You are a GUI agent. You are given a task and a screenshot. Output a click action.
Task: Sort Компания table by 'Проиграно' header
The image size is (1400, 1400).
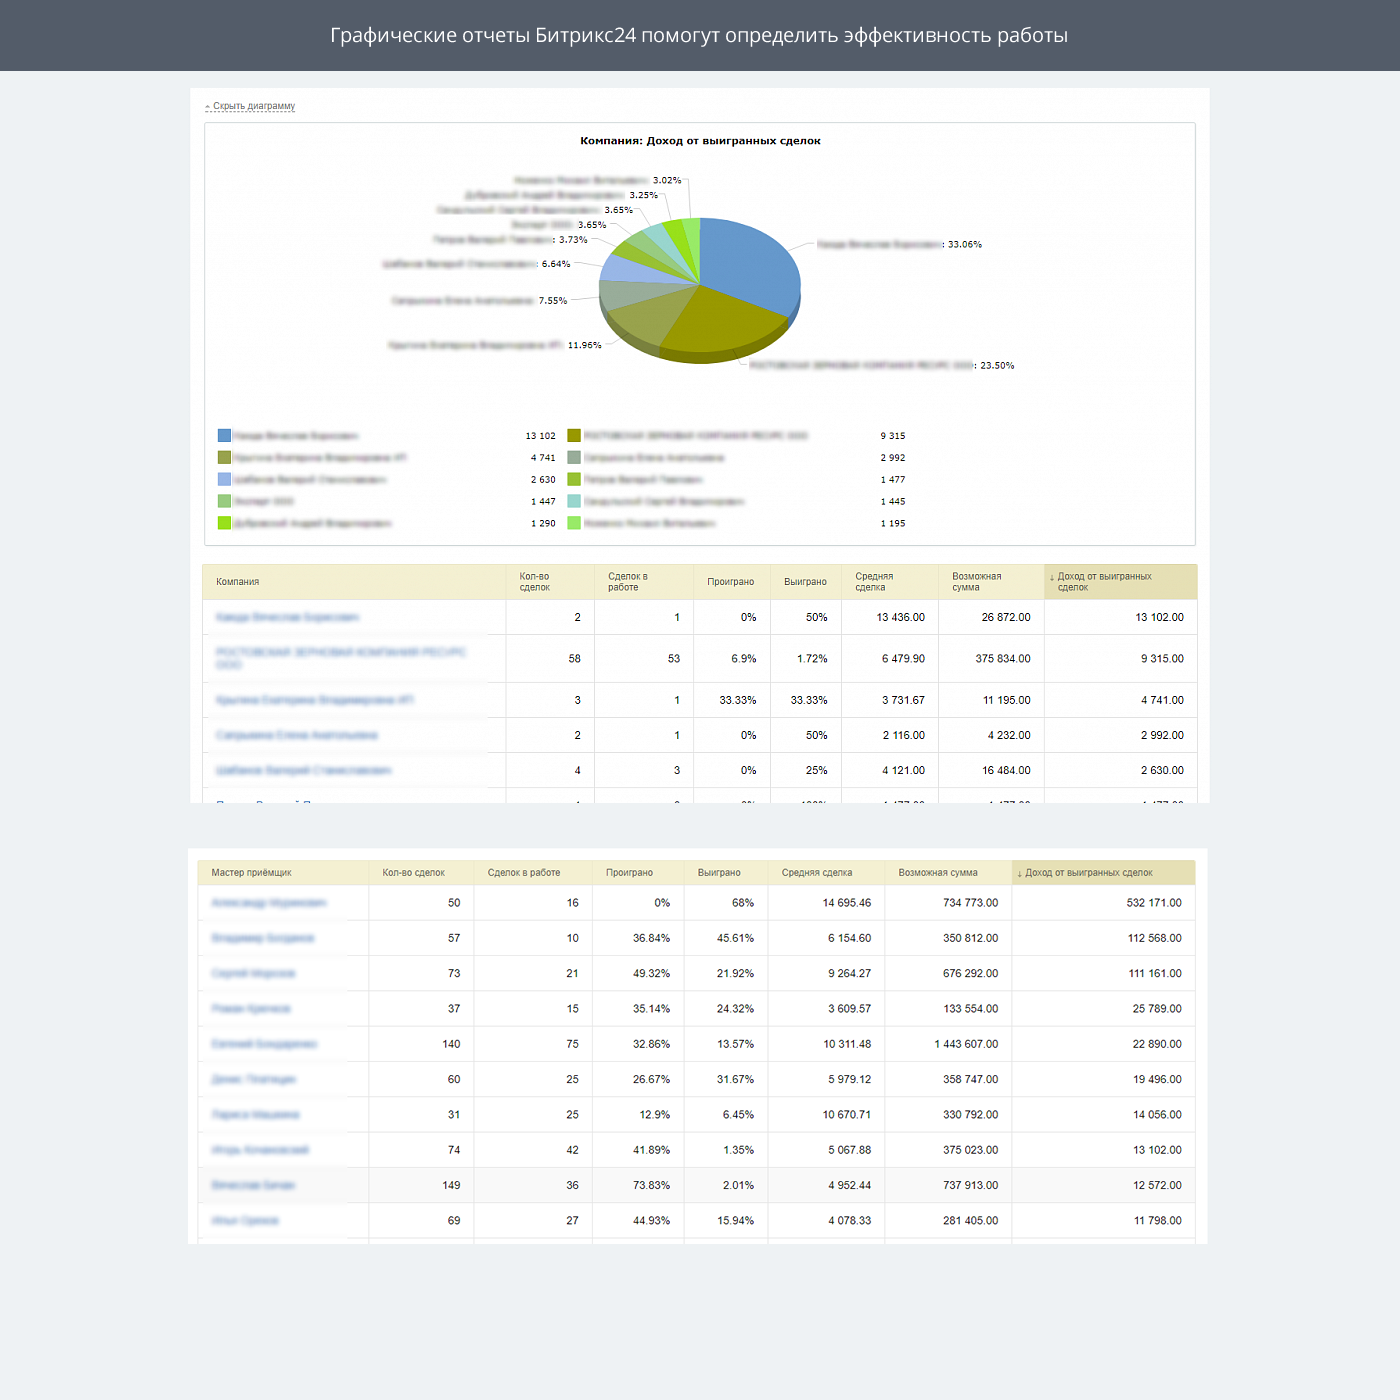click(x=731, y=582)
